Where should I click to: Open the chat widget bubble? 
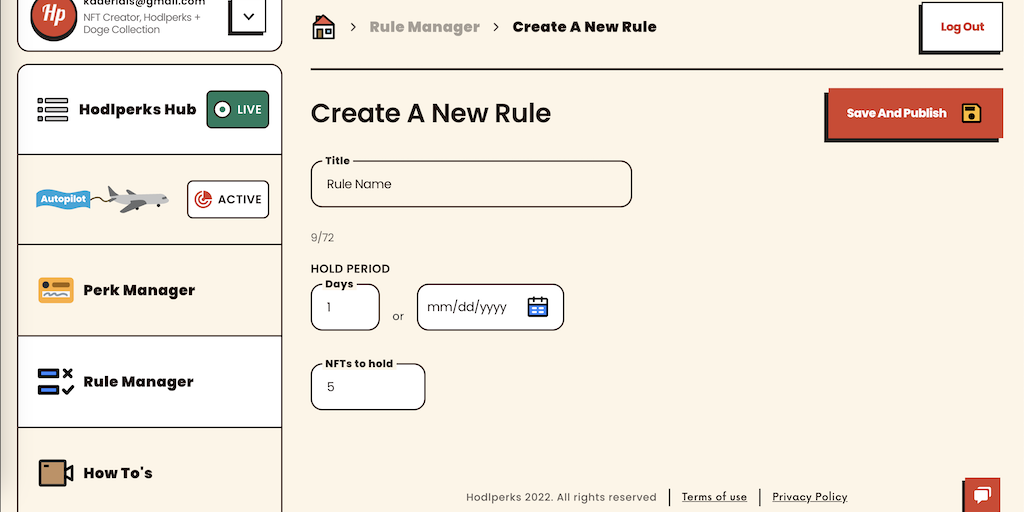pos(982,495)
